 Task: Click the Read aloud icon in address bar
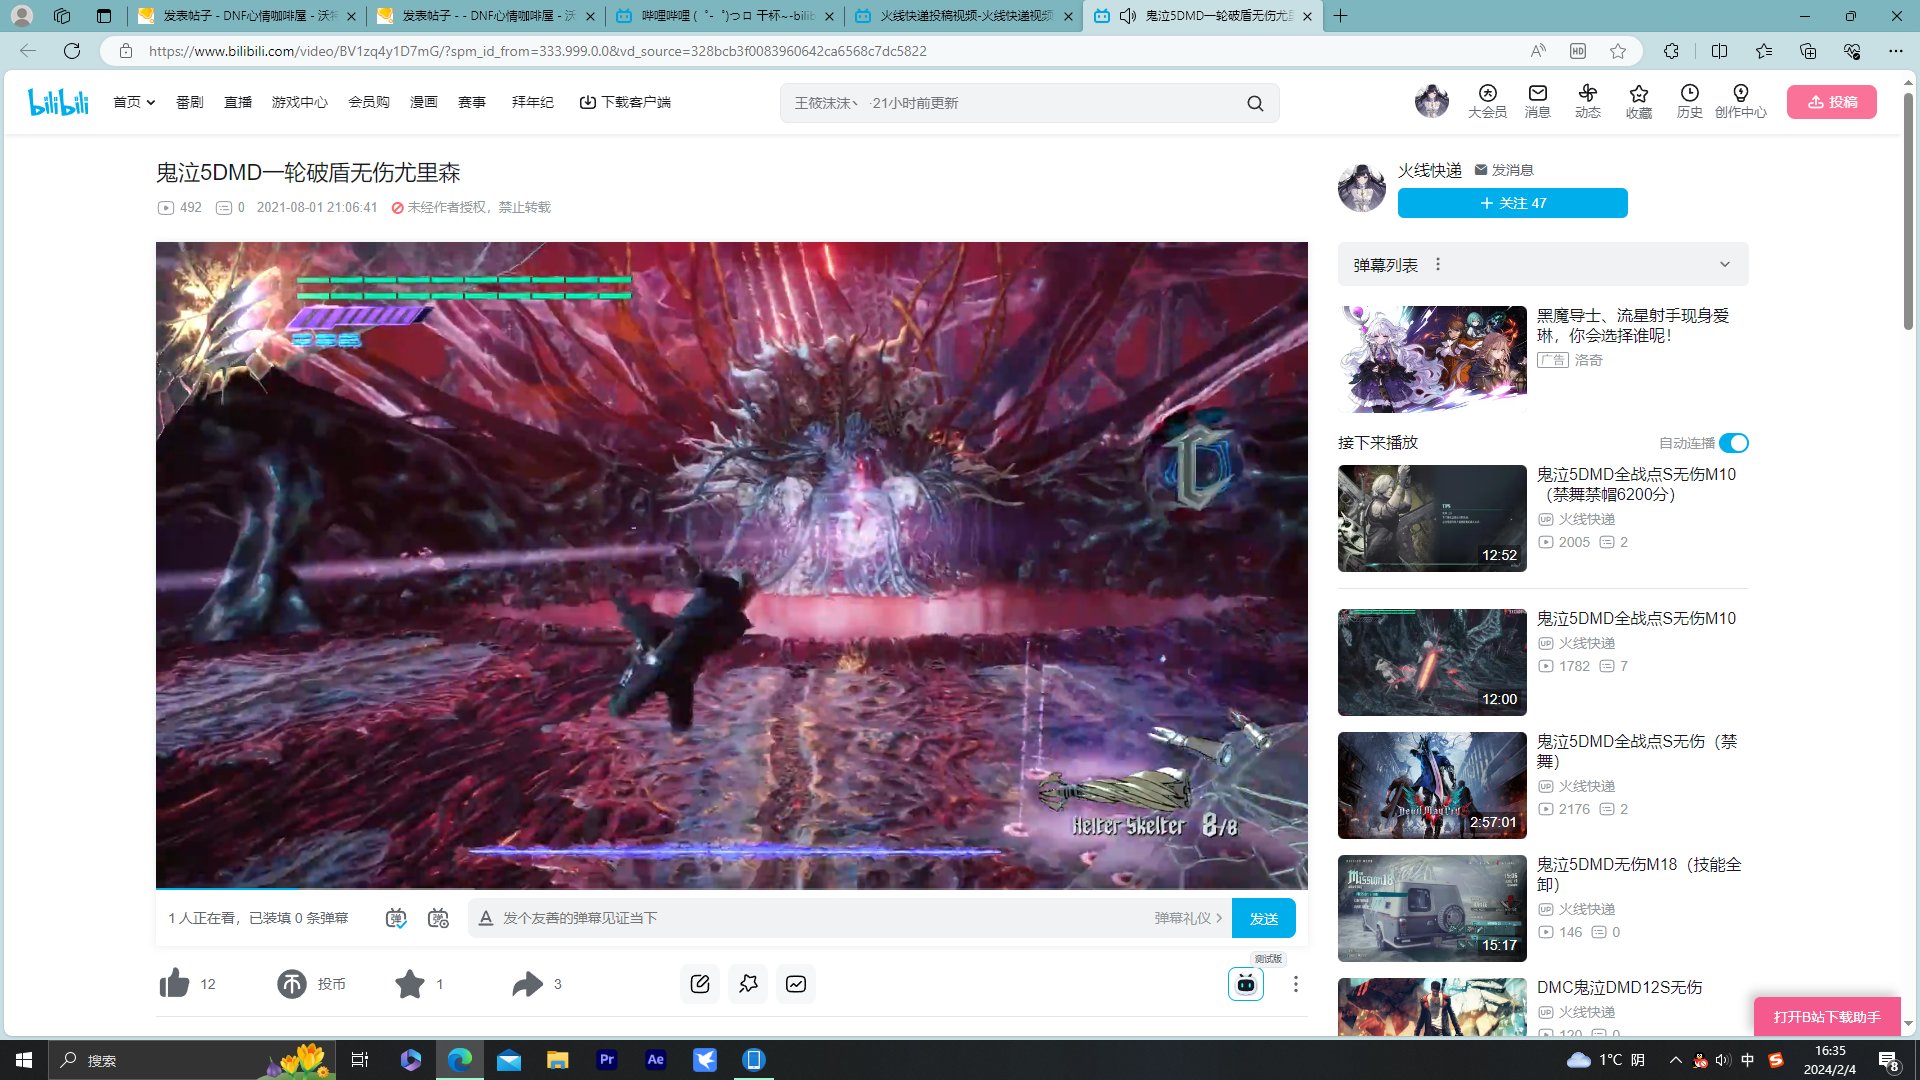pyautogui.click(x=1538, y=51)
